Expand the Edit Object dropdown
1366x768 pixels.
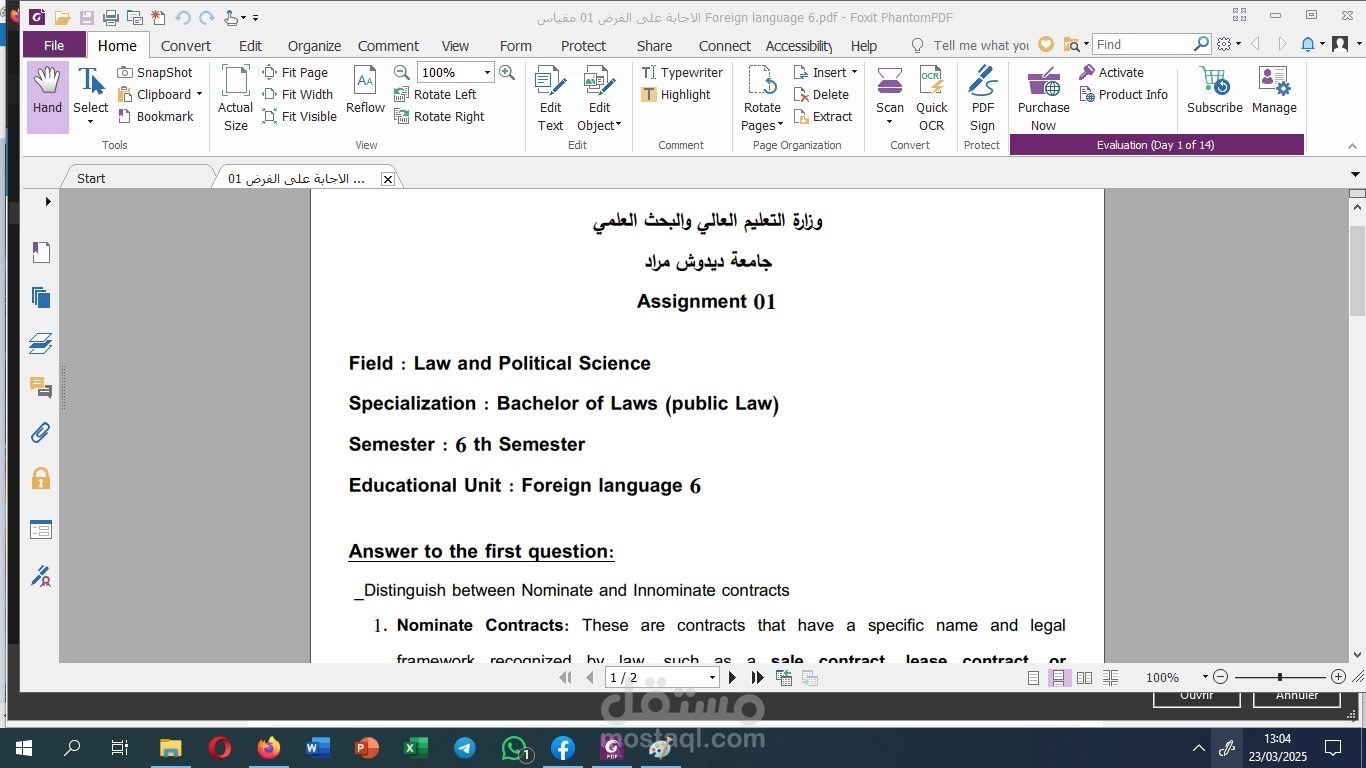(618, 125)
